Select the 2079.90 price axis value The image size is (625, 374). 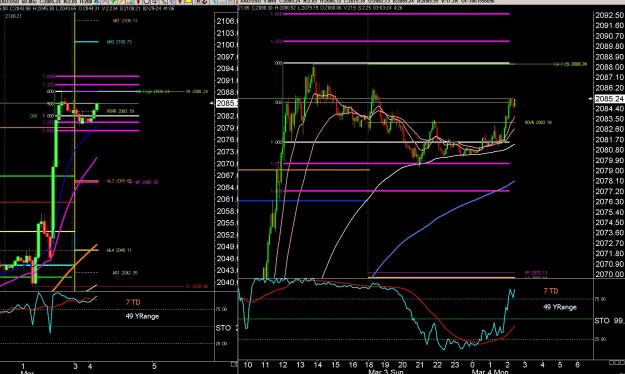click(609, 160)
